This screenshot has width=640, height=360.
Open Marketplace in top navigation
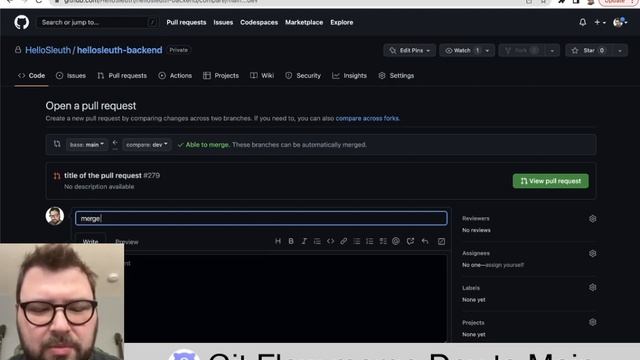pos(304,22)
